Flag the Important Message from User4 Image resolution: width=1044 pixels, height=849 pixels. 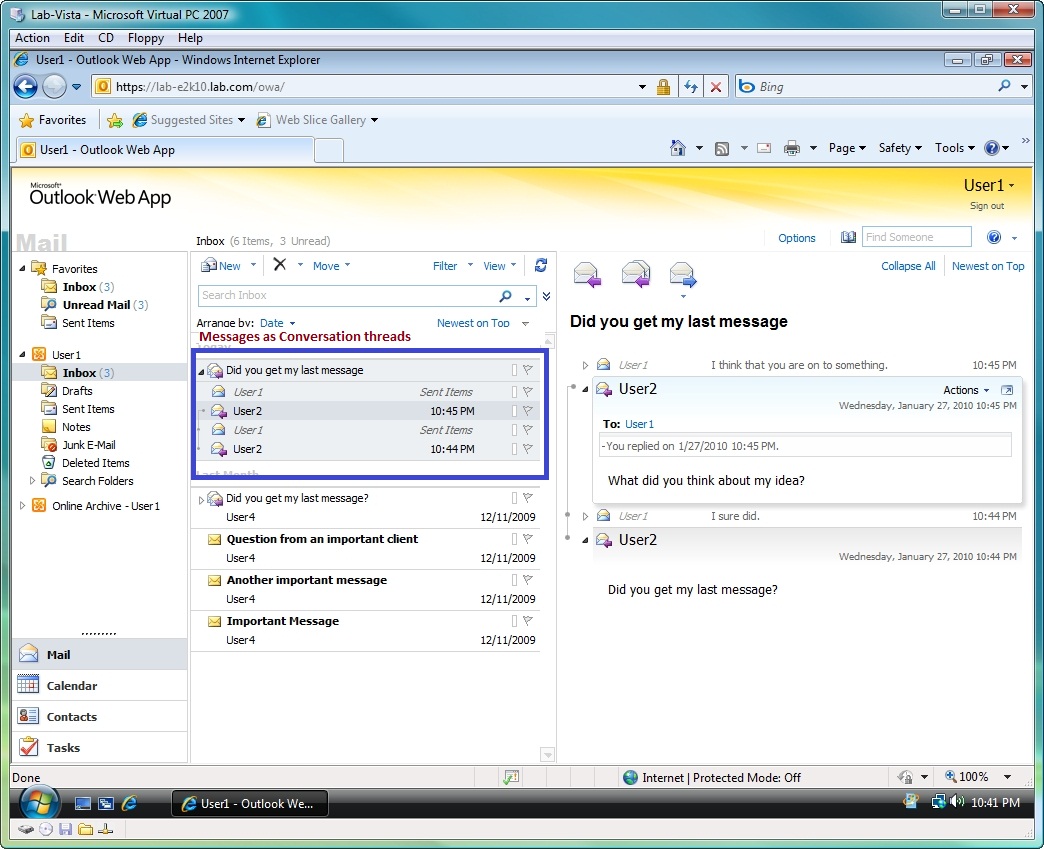pyautogui.click(x=528, y=620)
